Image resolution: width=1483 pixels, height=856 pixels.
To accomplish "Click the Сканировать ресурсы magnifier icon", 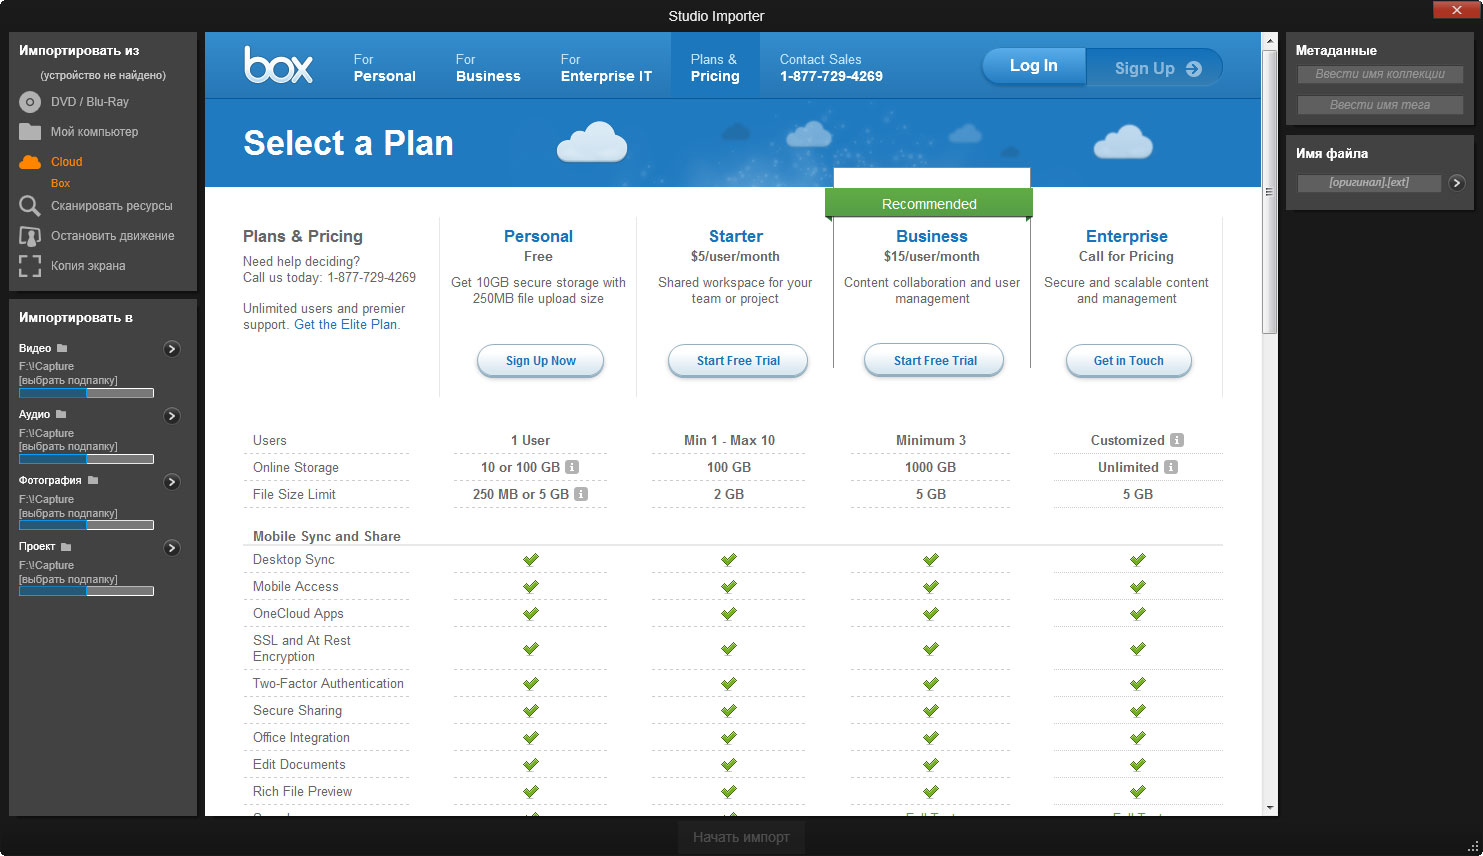I will pos(30,206).
